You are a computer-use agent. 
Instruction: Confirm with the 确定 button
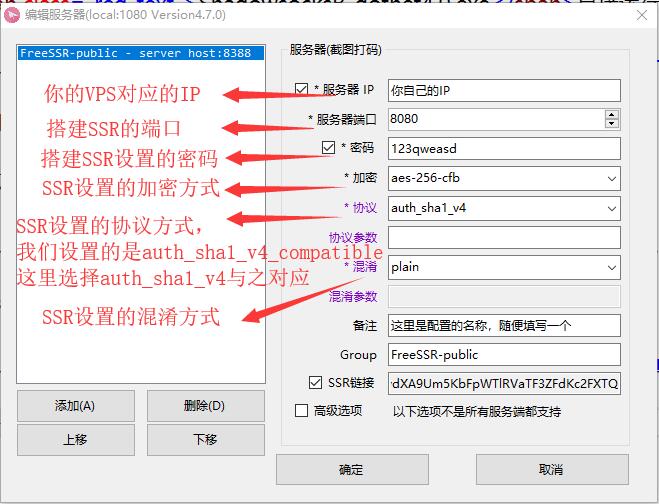tap(351, 469)
